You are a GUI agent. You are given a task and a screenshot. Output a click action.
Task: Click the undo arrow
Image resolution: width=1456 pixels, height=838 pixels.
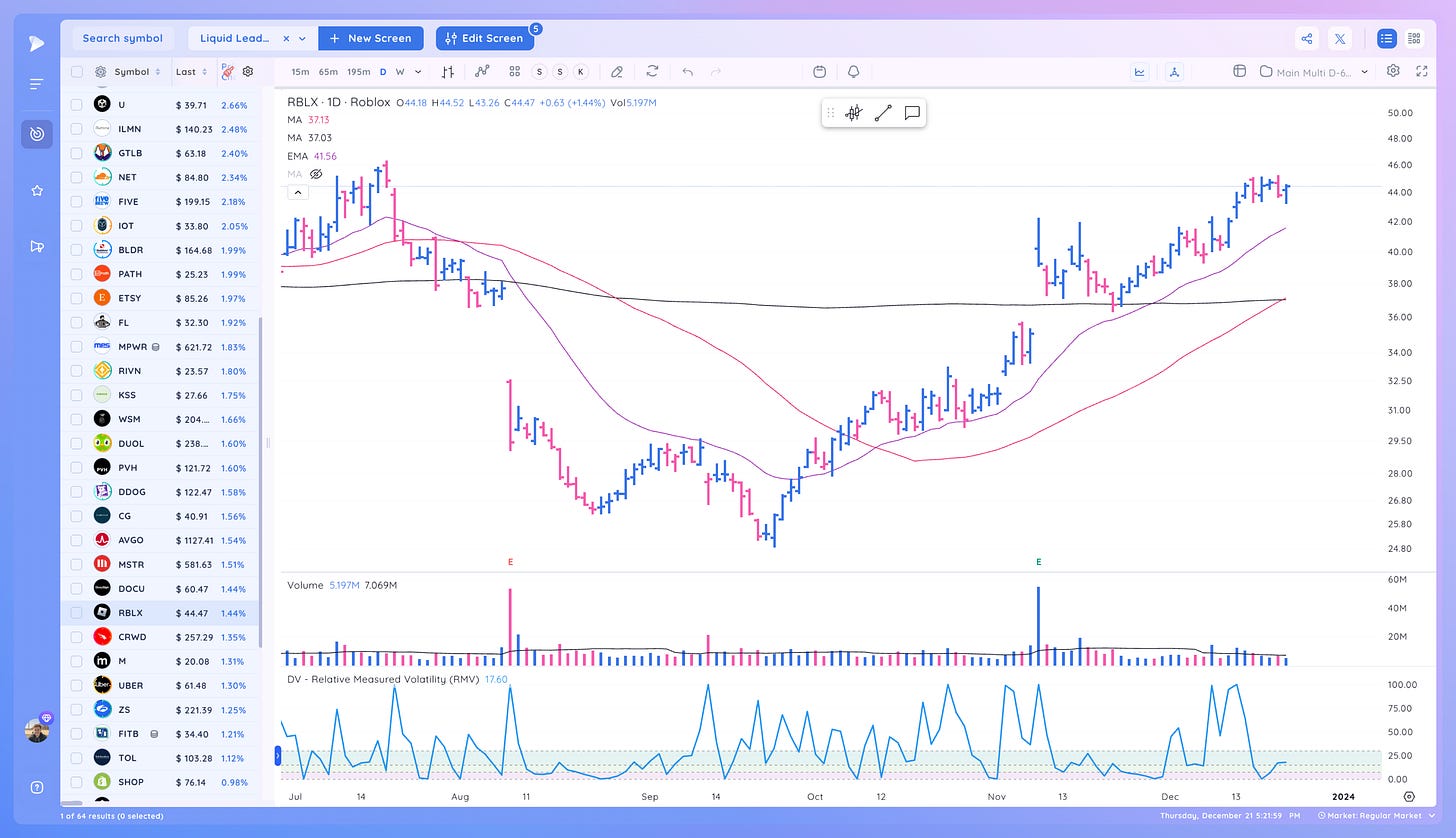coord(687,72)
